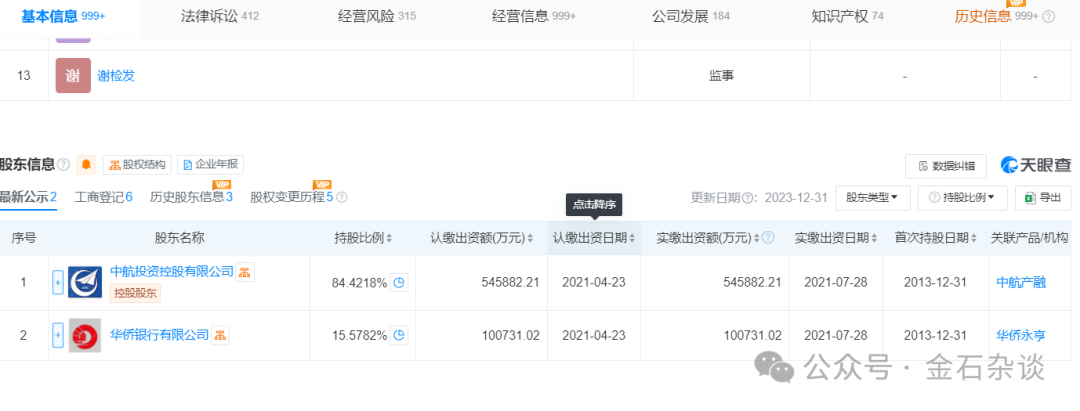
Task: Expand row 2 华侨银行有限公司 details
Action: click(58, 335)
